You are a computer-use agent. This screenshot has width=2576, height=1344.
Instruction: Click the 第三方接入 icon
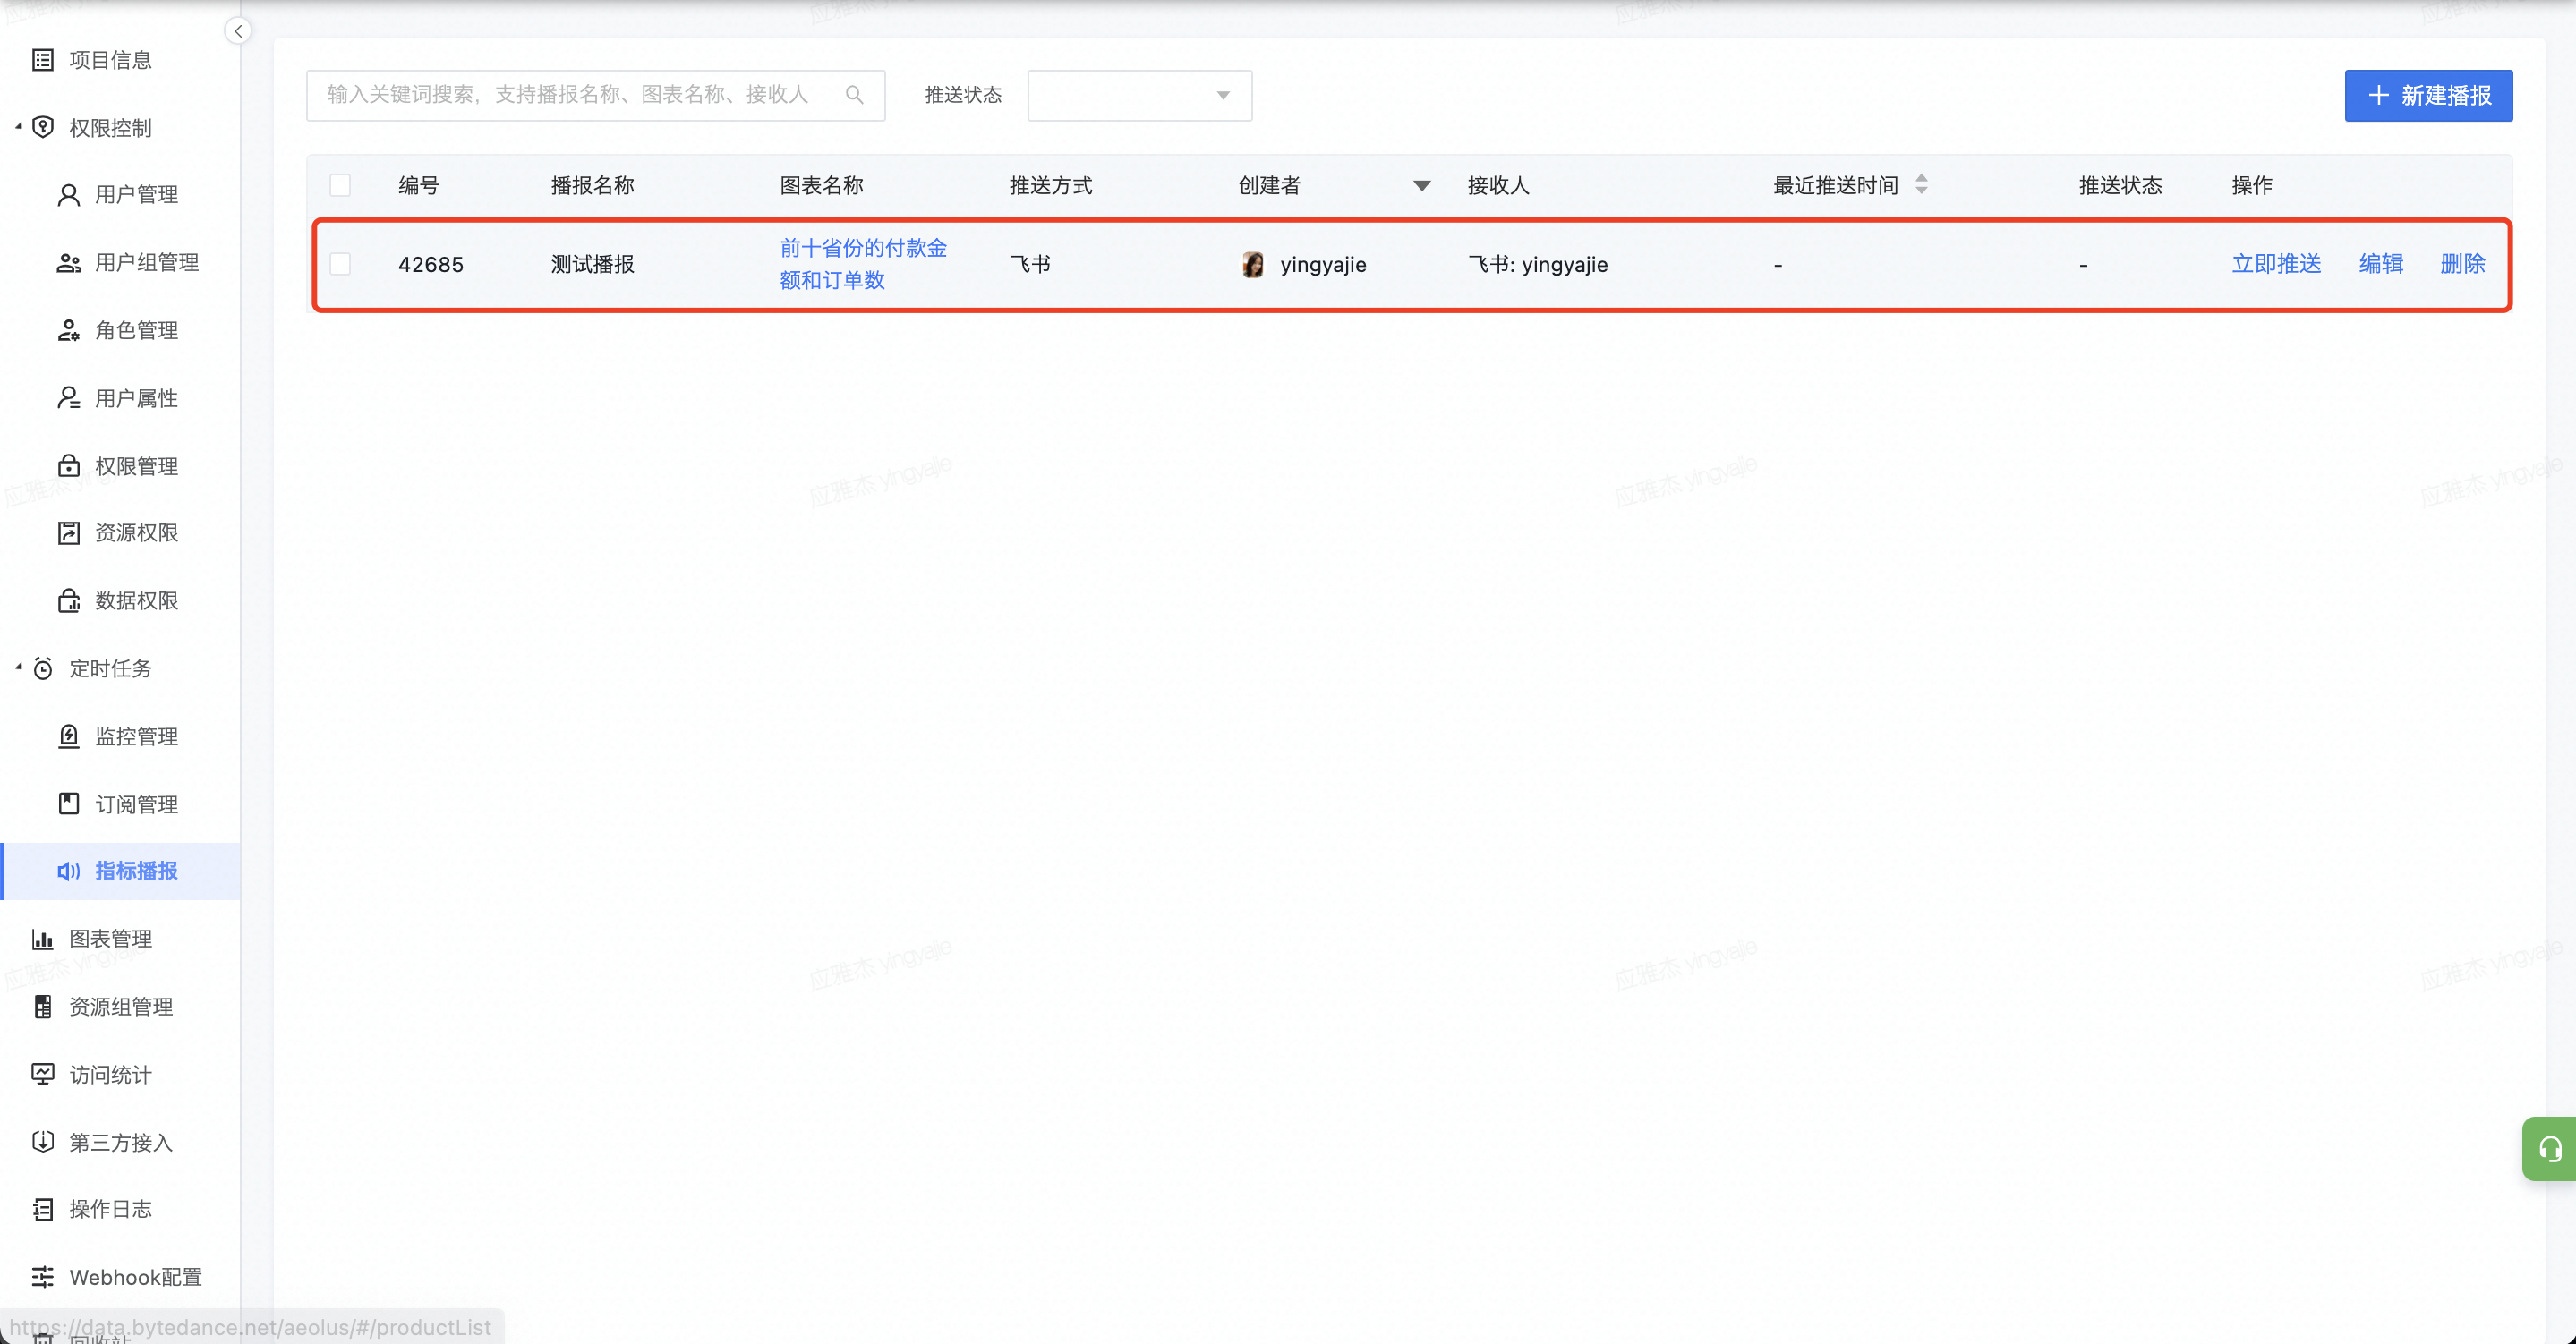click(x=43, y=1142)
